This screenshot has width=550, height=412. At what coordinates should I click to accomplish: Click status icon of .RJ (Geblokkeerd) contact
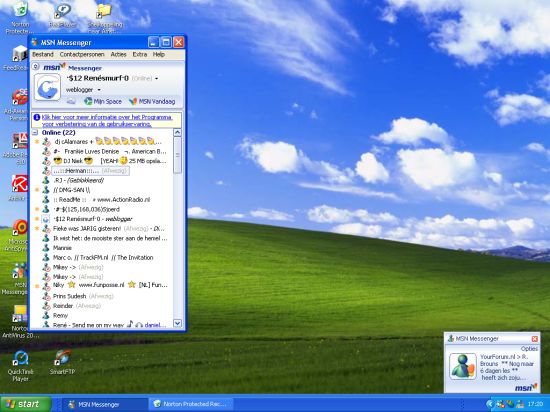pyautogui.click(x=46, y=181)
